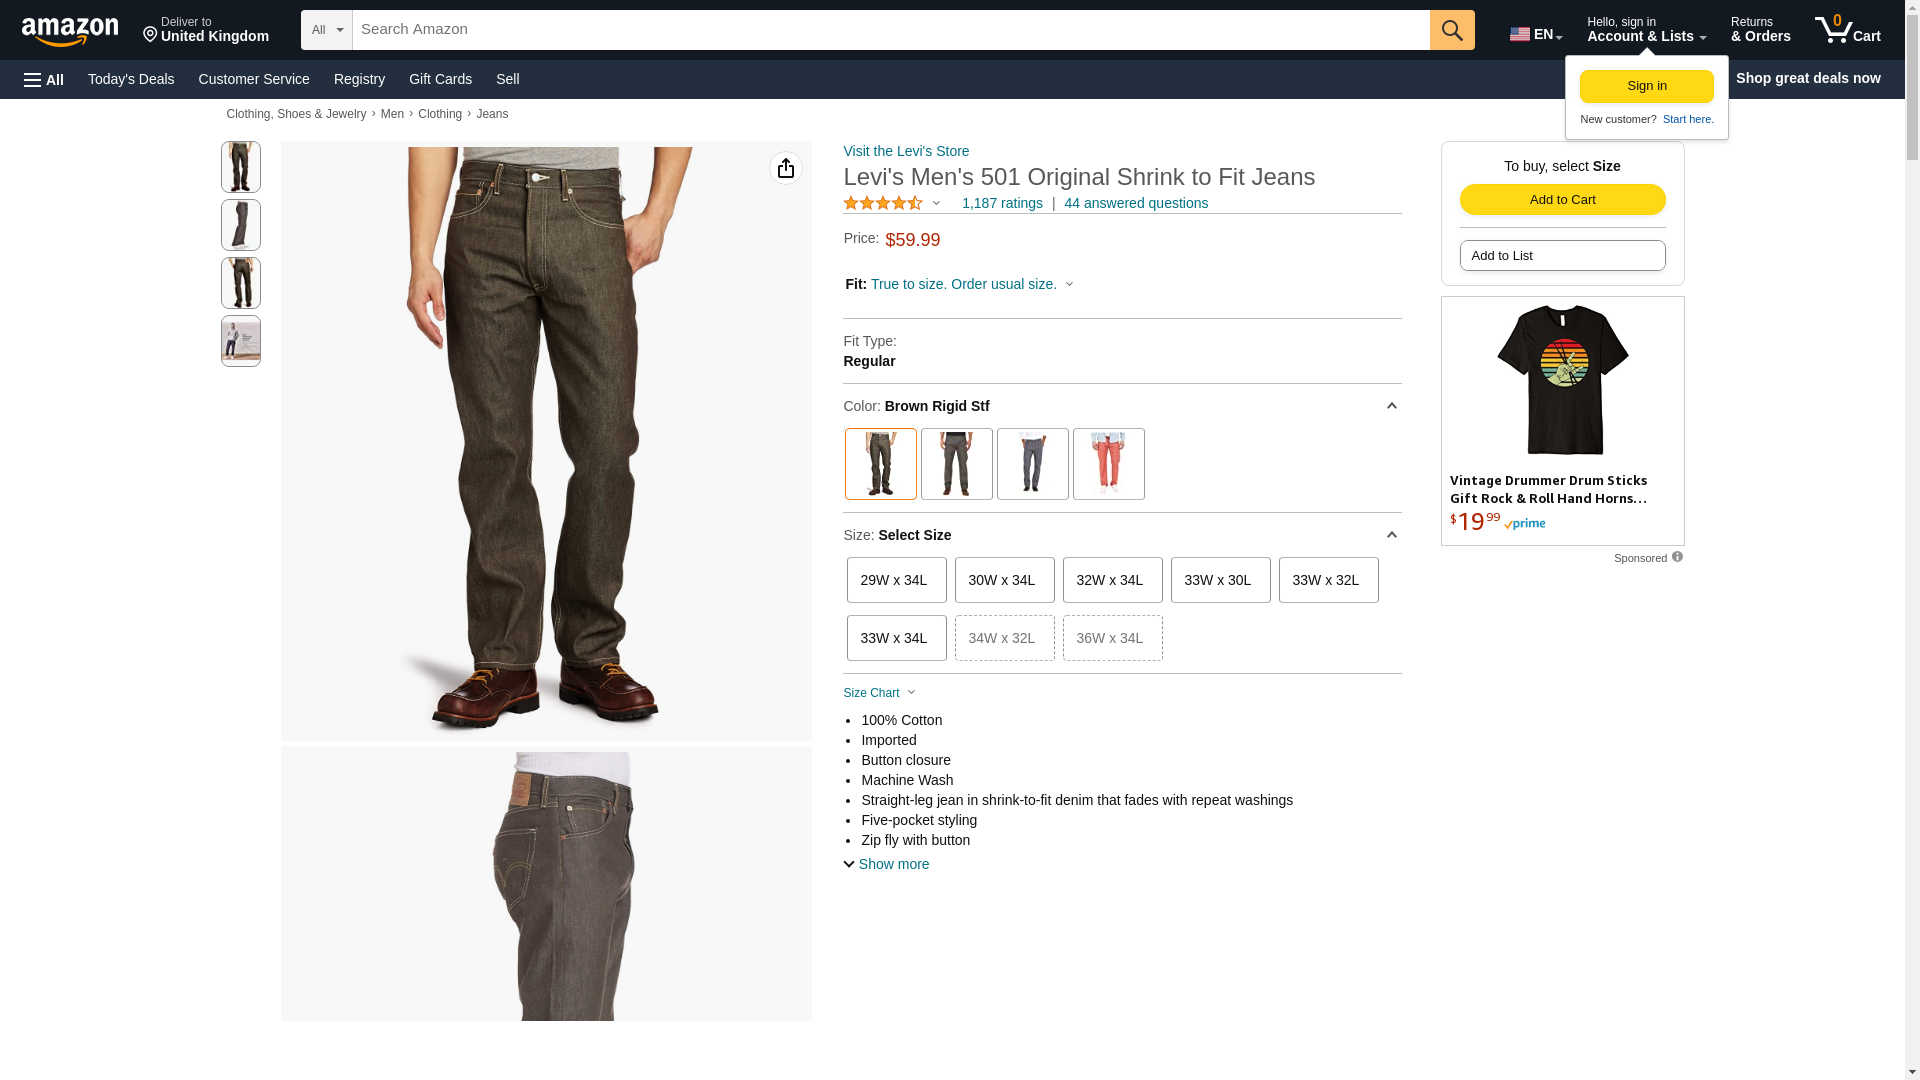The image size is (1920, 1080).
Task: Expand Show more product details
Action: click(x=886, y=864)
